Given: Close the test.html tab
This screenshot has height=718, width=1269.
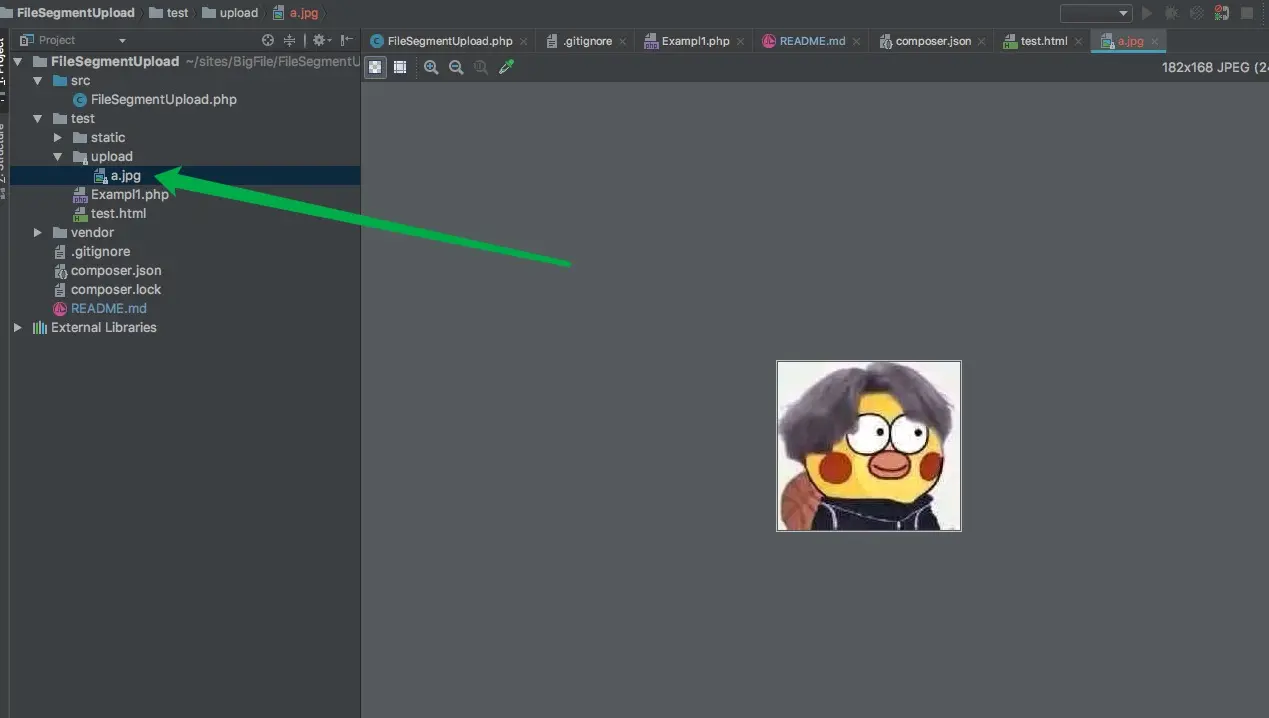Looking at the screenshot, I should point(1078,42).
